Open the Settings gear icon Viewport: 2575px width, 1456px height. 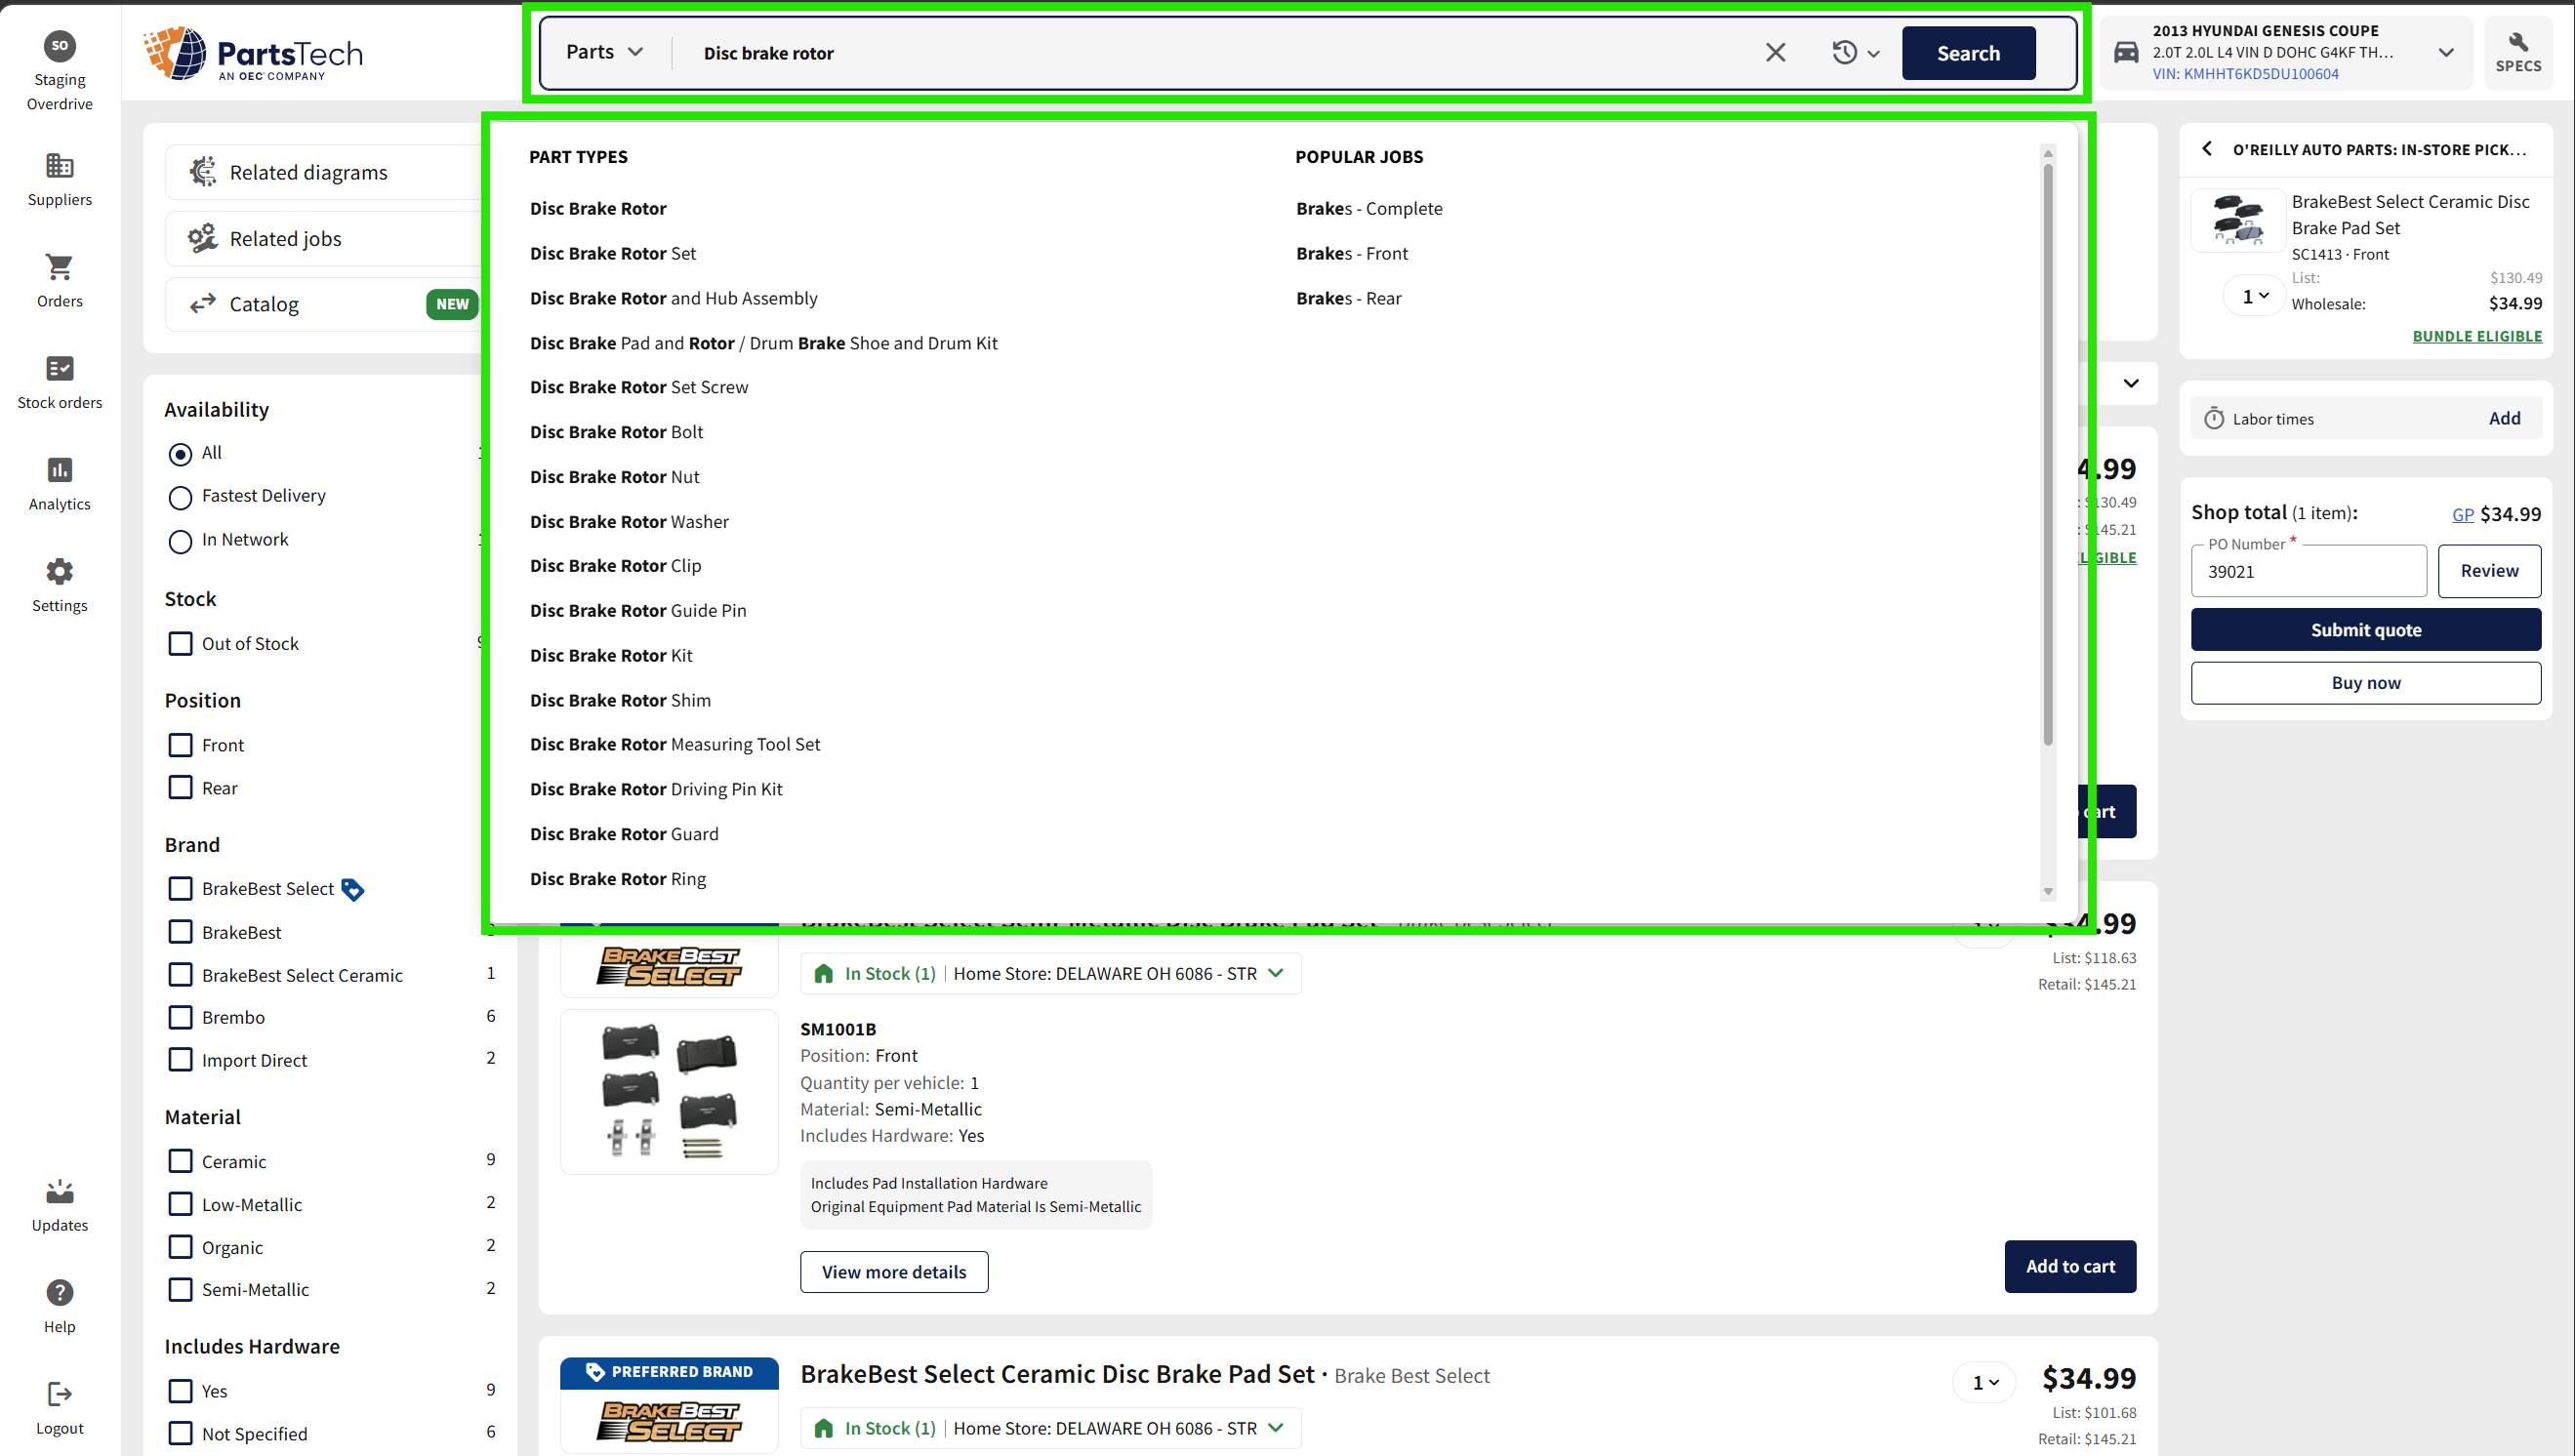59,572
